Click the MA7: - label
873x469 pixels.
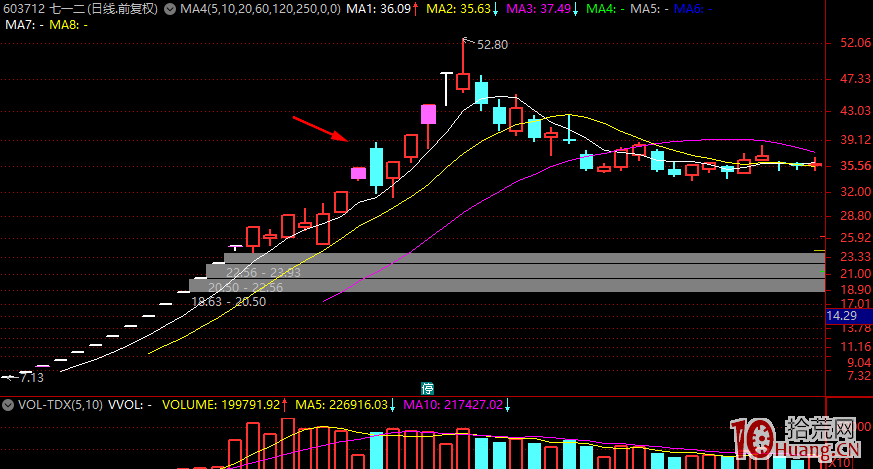click(x=24, y=25)
